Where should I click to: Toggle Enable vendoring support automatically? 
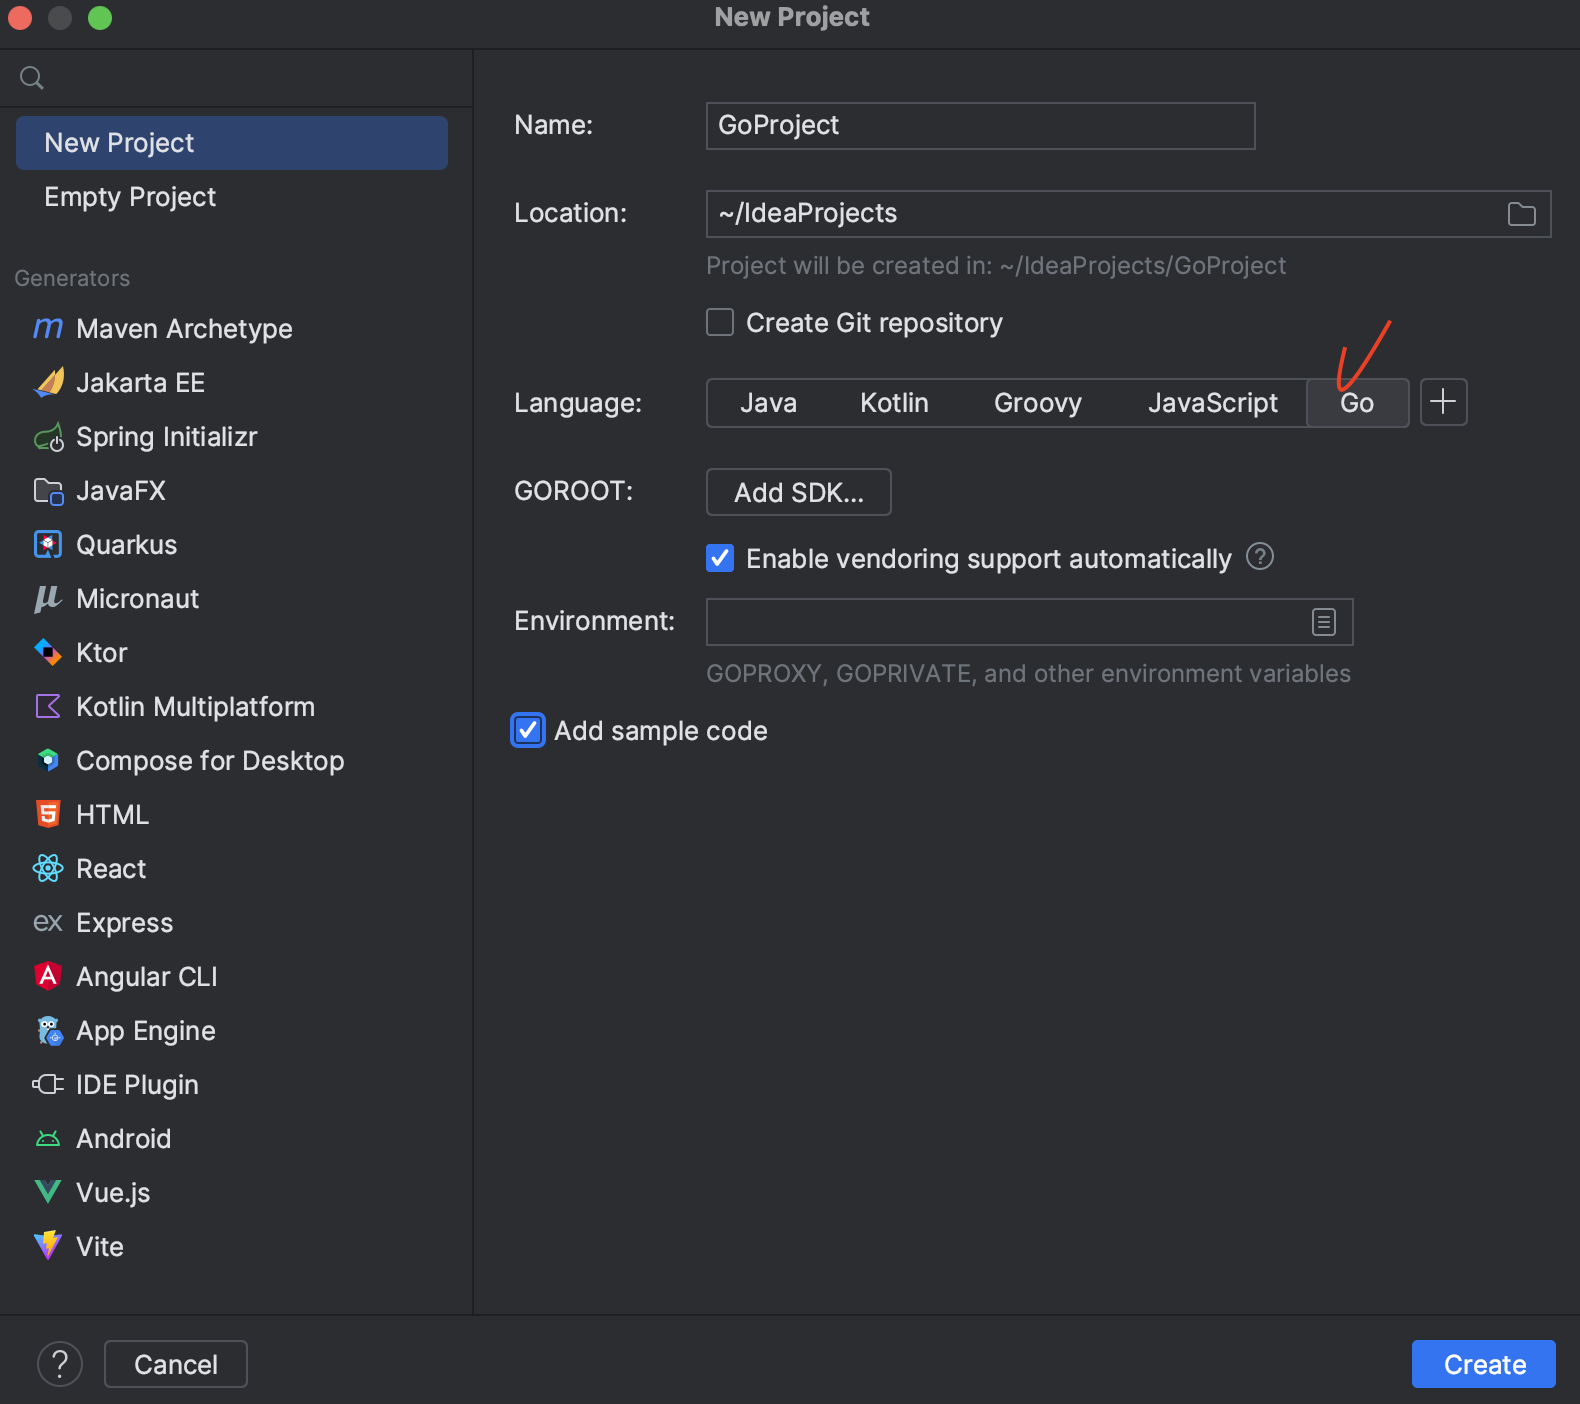pos(720,558)
